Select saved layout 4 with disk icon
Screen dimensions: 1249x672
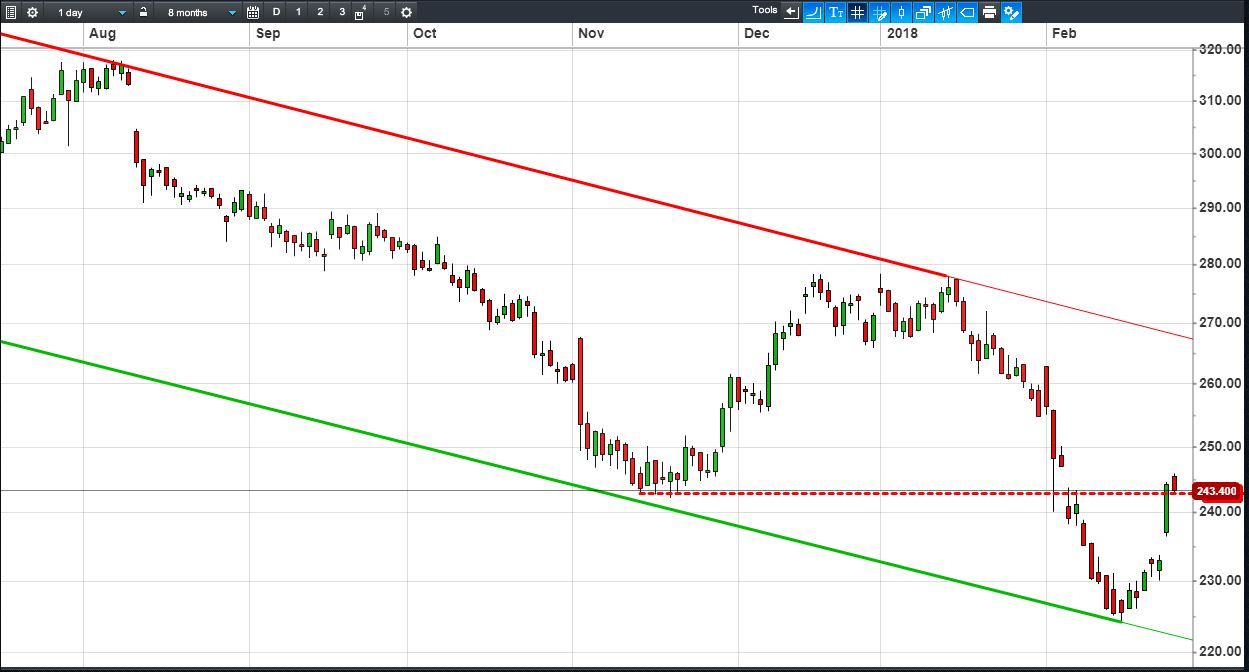tap(361, 12)
